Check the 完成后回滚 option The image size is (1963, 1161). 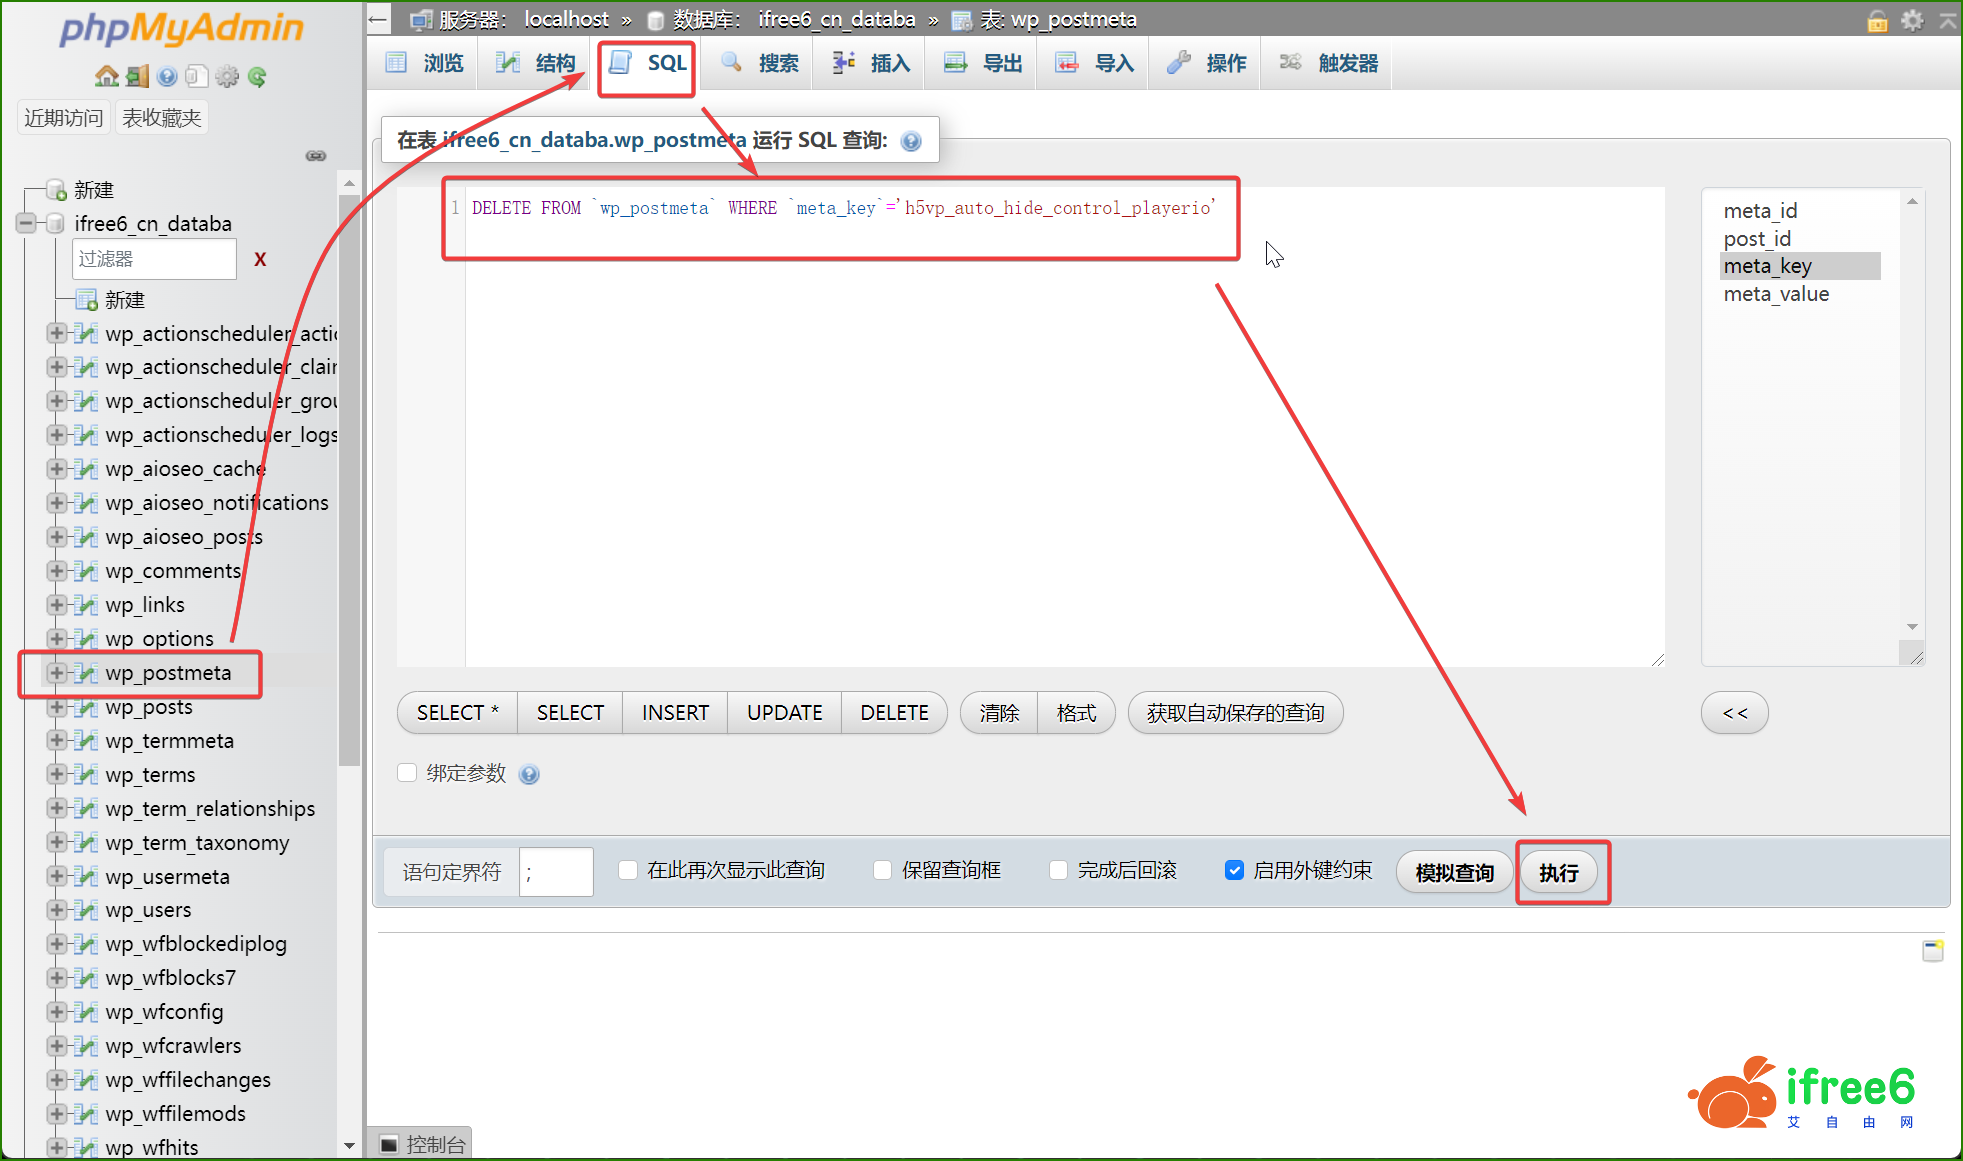click(x=1058, y=870)
